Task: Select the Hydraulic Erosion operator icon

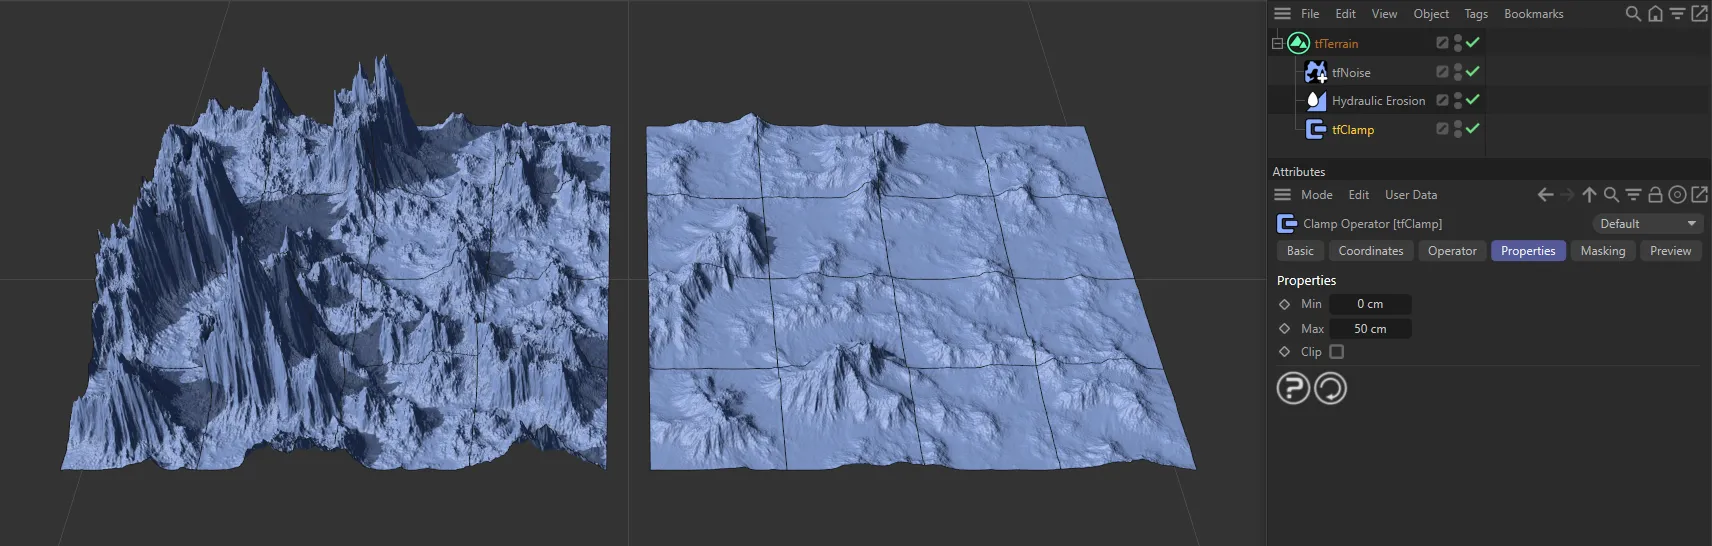Action: coord(1316,101)
